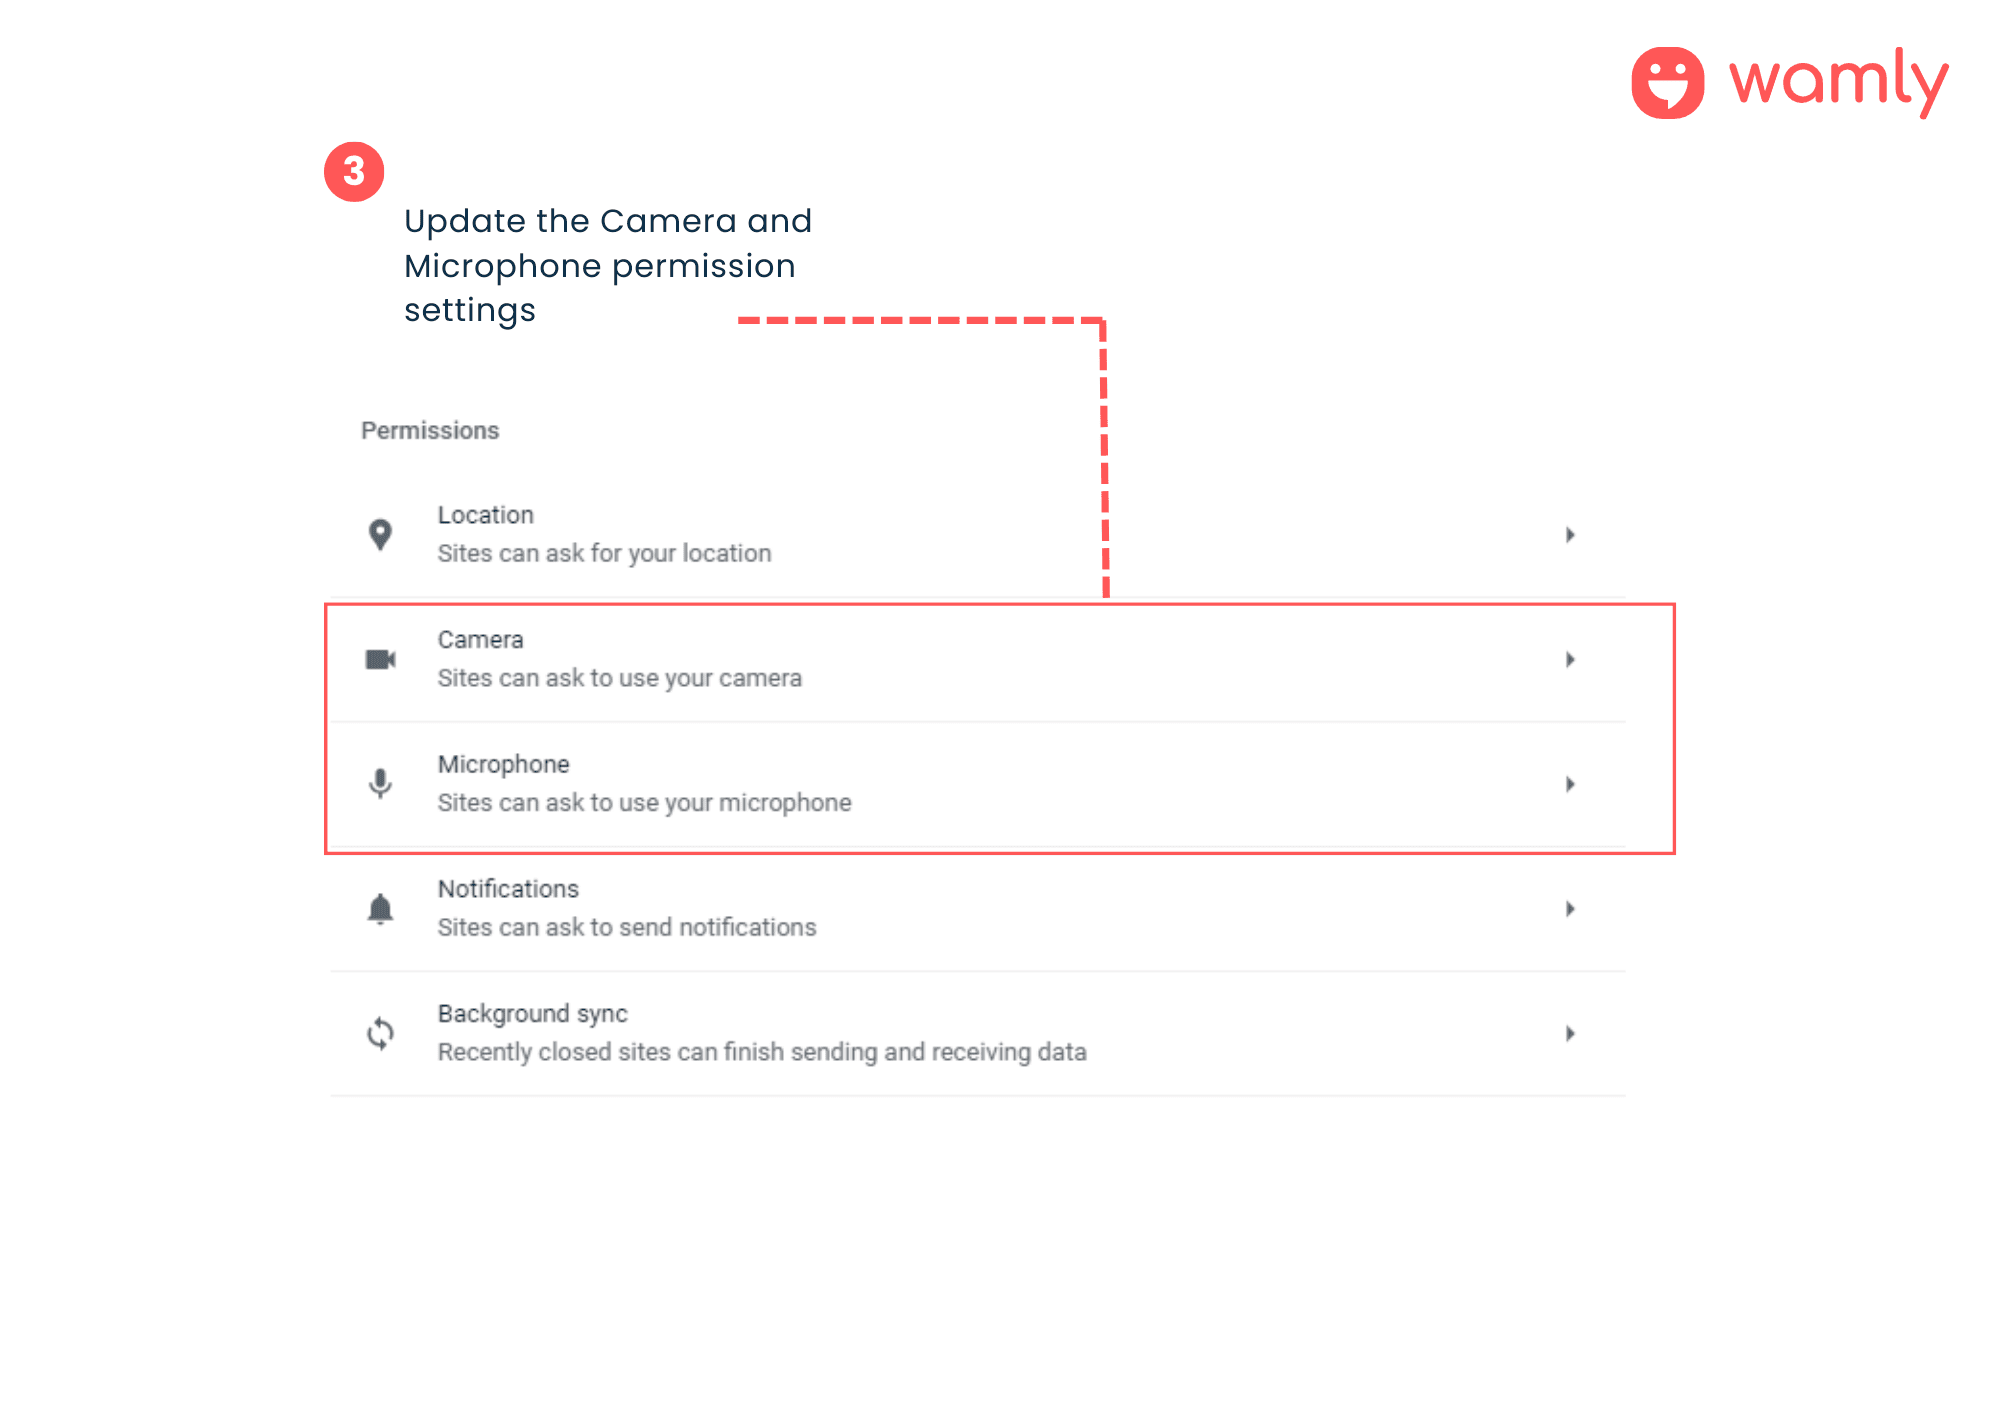The width and height of the screenshot is (2000, 1414).
Task: Expand Background sync with its arrow
Action: (1570, 1033)
